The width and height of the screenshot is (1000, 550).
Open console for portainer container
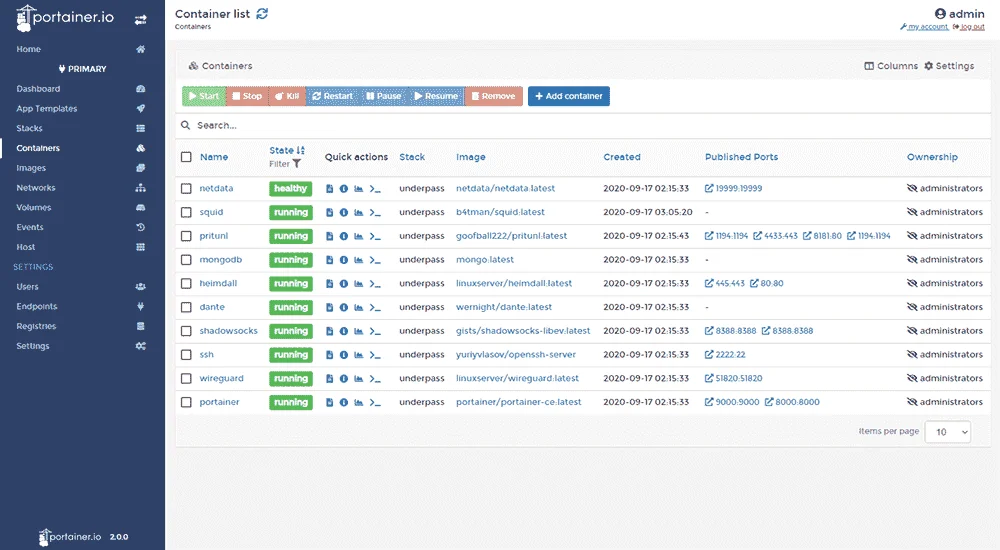375,403
